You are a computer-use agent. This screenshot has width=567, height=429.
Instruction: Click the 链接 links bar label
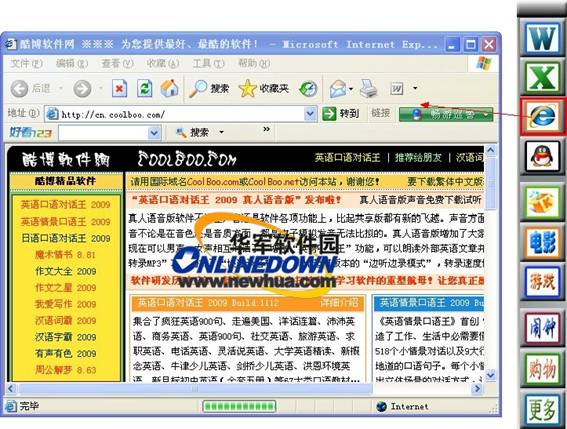tap(381, 113)
